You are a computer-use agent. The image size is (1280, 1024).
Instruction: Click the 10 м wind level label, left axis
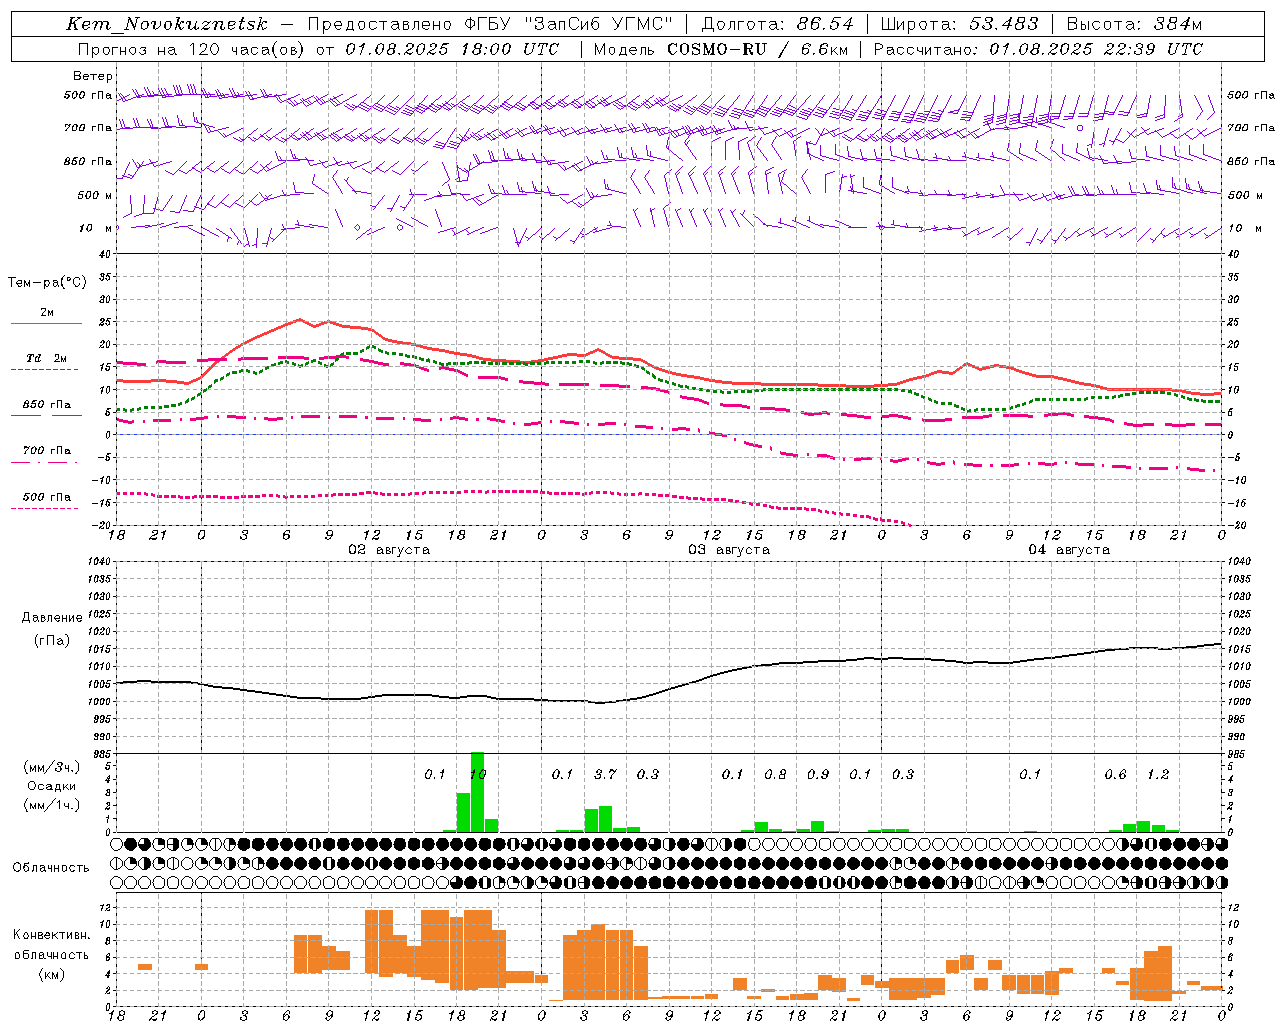tap(96, 228)
